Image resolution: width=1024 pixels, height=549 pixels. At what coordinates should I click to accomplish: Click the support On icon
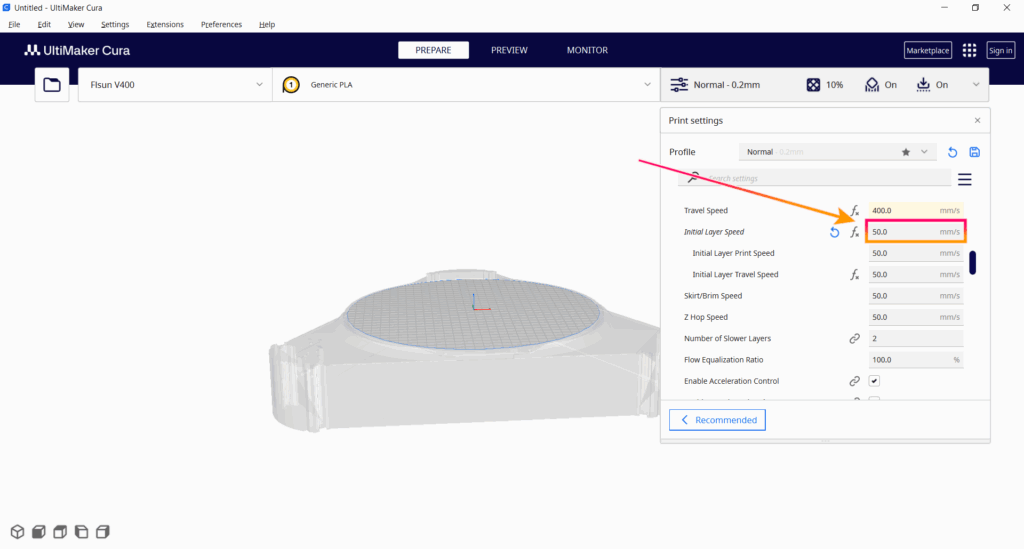coord(872,85)
